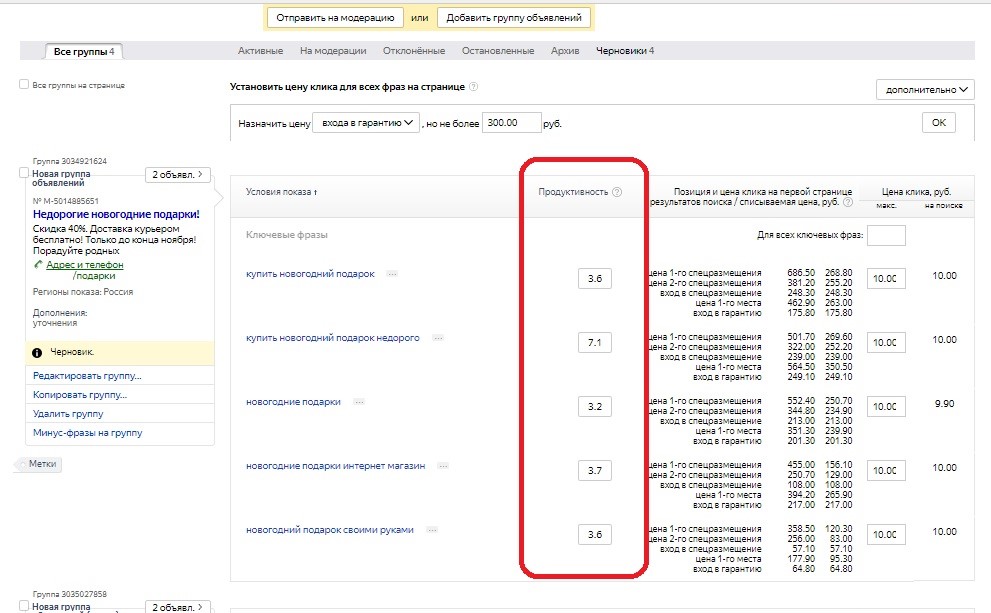Image resolution: width=991 pixels, height=613 pixels.
Task: Click keyword новогодние подарки
Action: [x=293, y=402]
